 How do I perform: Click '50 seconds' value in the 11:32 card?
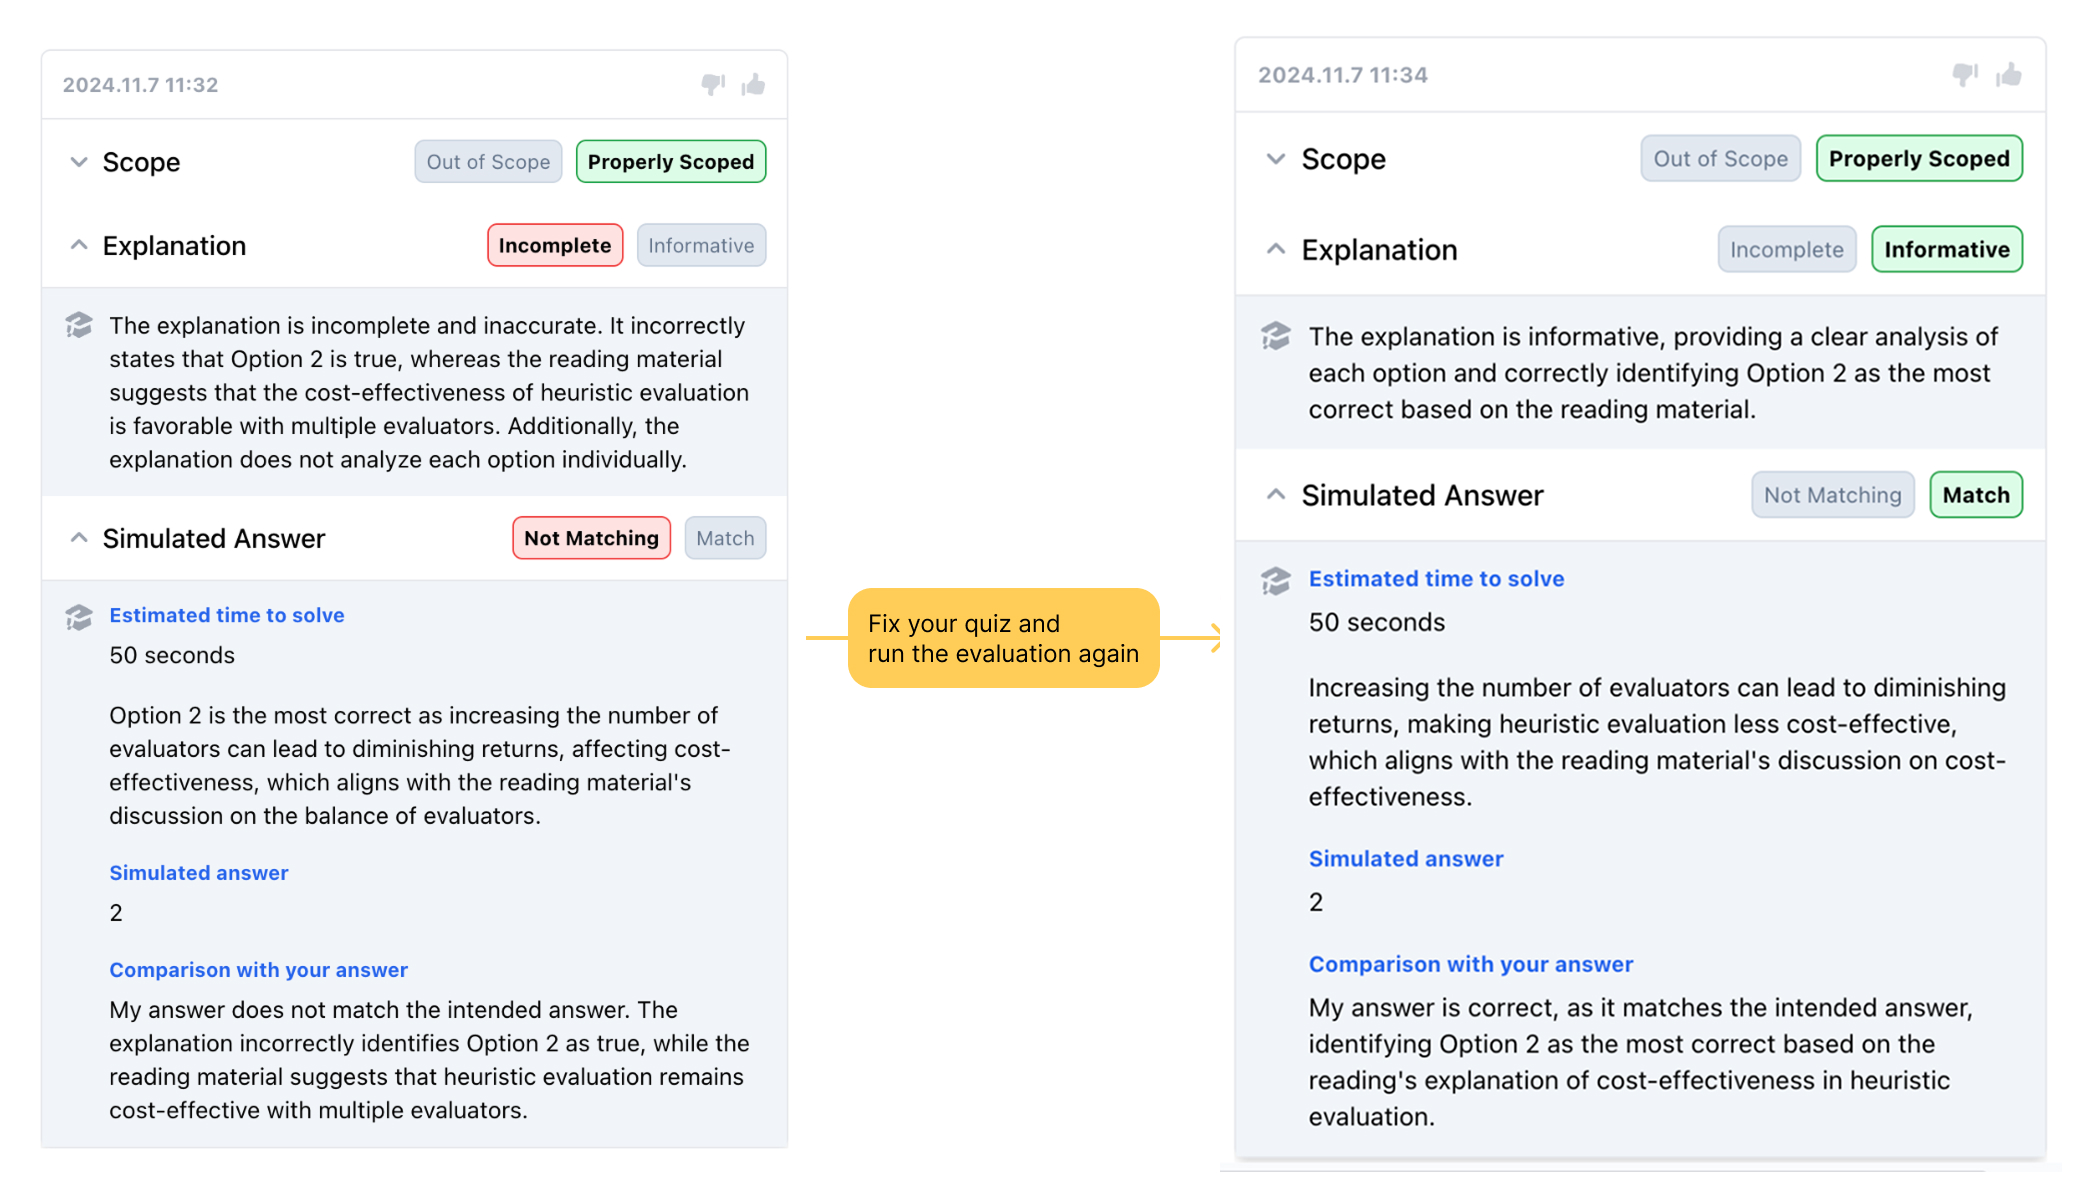[172, 655]
